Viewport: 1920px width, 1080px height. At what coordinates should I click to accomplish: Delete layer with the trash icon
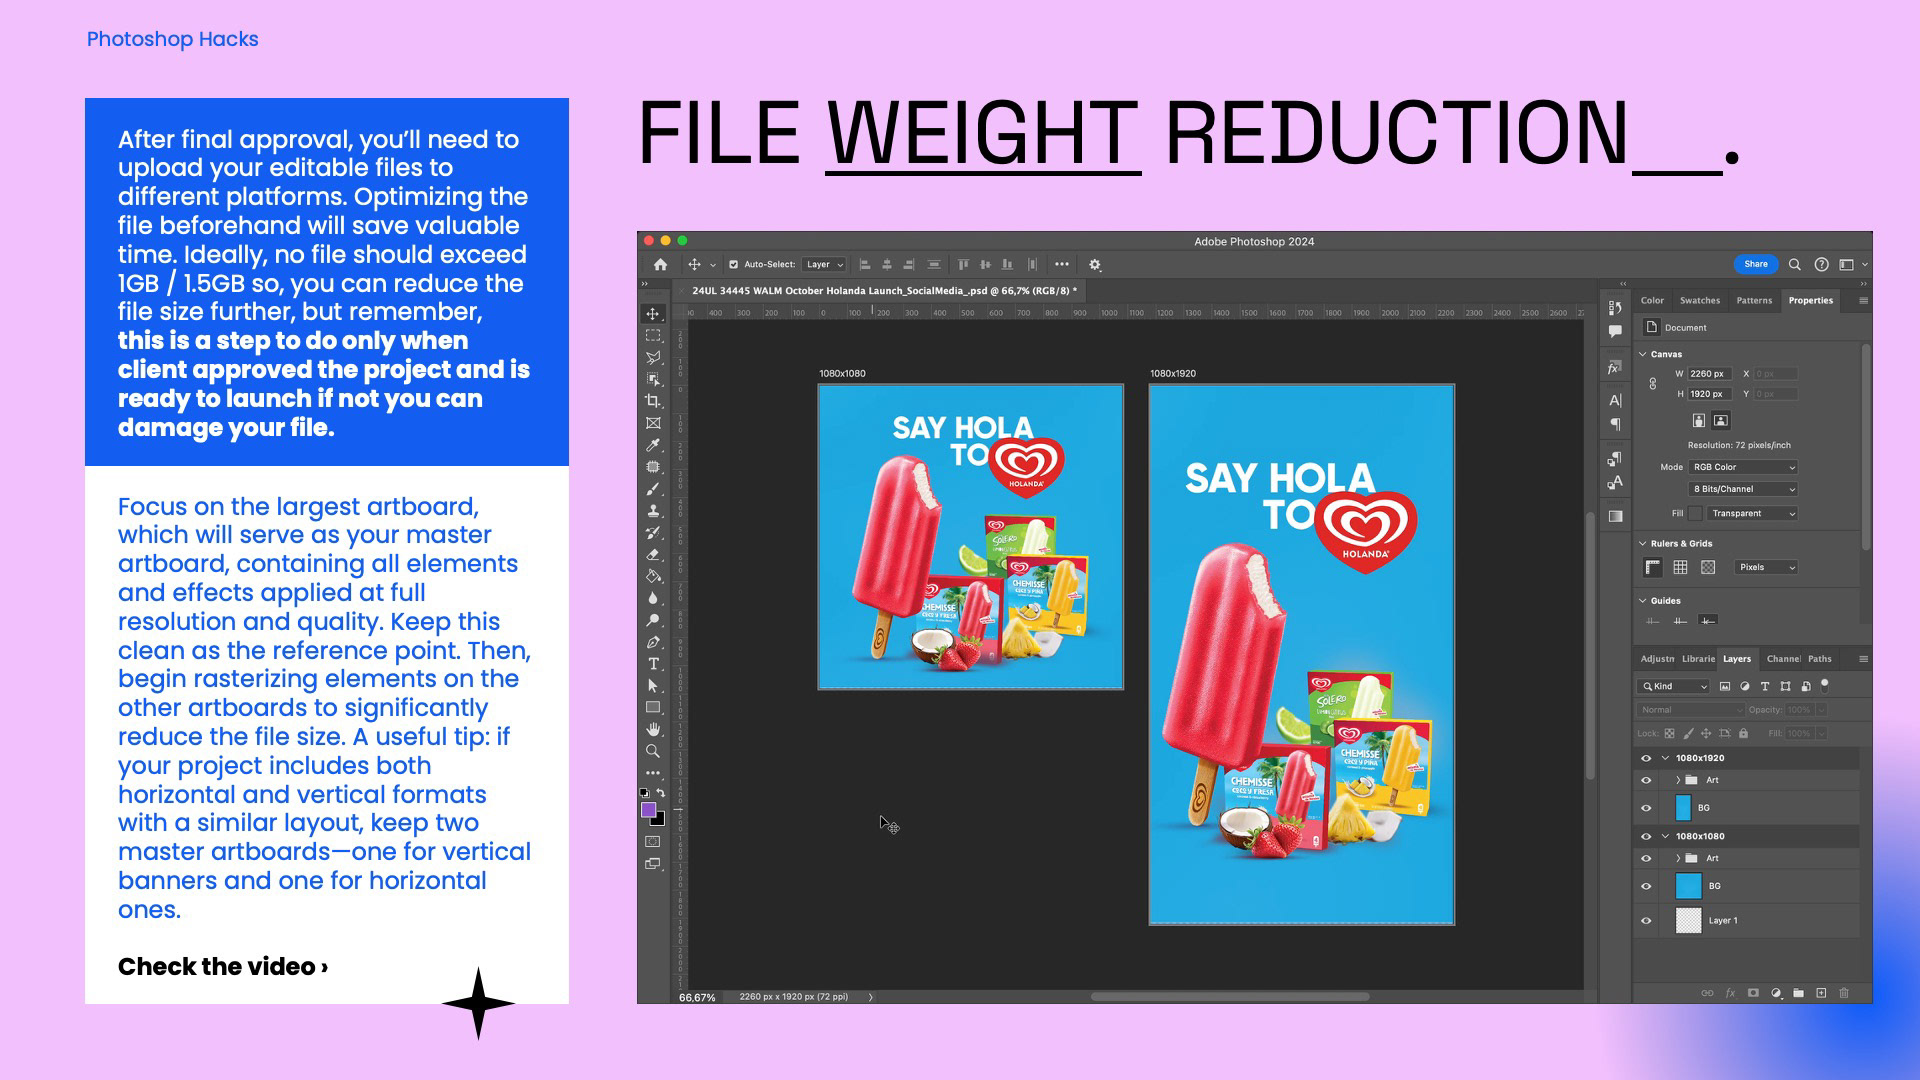[x=1844, y=993]
